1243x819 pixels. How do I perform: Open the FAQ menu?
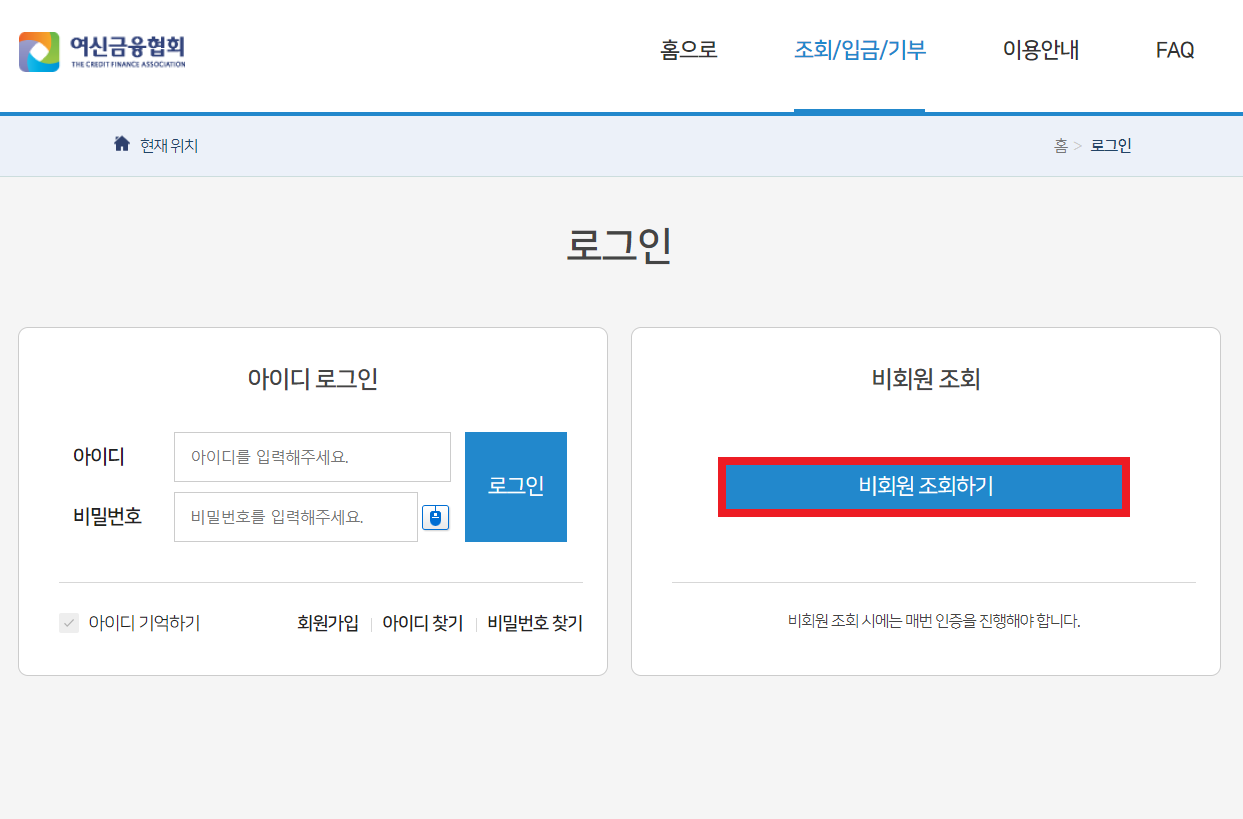click(x=1175, y=50)
